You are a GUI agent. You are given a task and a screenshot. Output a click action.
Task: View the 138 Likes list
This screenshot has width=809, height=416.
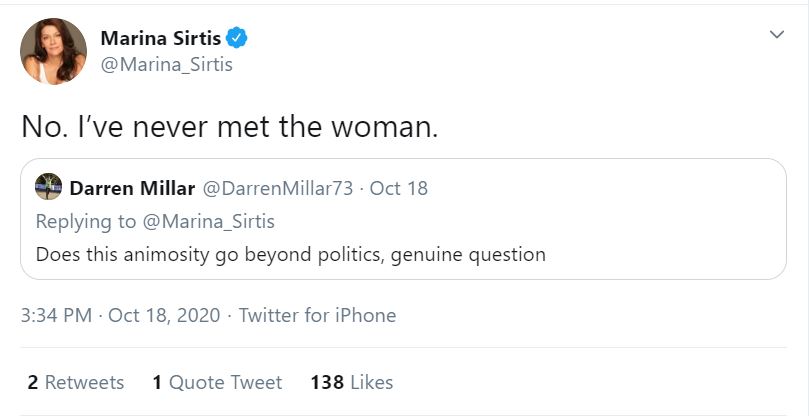352,382
